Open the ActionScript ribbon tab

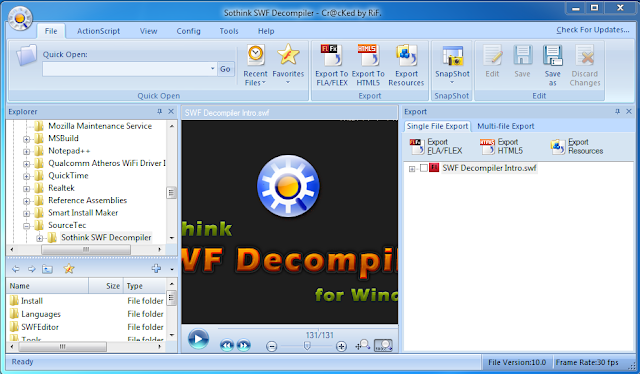98,31
